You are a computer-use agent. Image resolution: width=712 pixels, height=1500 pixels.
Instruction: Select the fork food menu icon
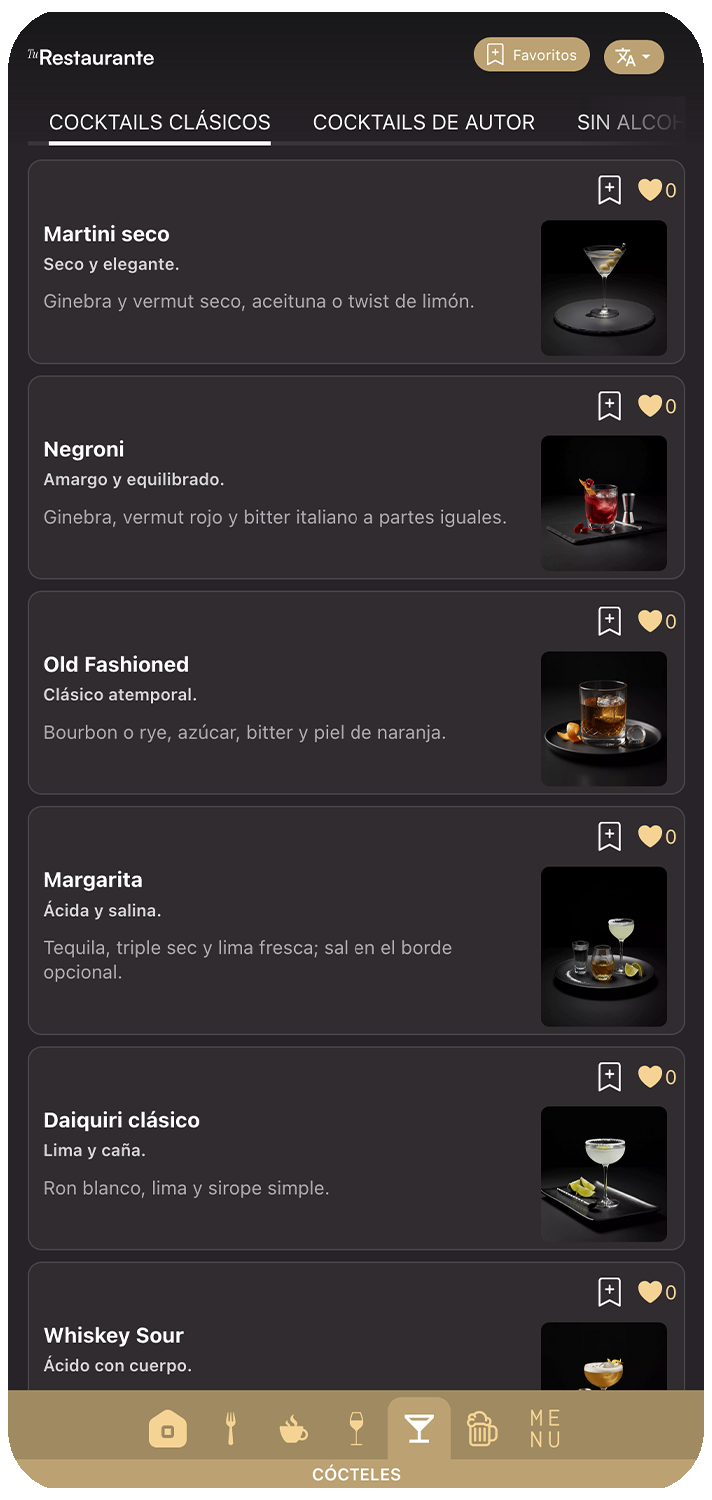(230, 1429)
